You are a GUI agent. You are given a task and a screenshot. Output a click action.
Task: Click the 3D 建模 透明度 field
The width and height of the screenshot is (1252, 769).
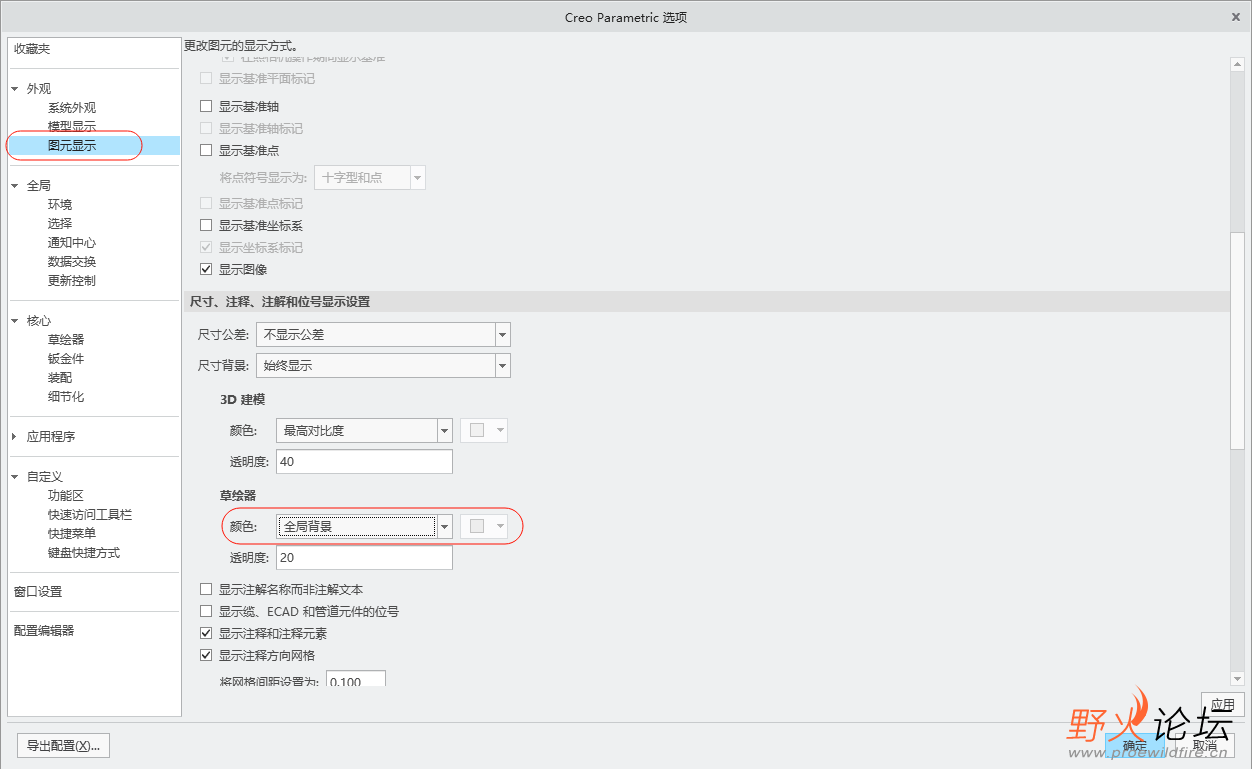coord(364,462)
